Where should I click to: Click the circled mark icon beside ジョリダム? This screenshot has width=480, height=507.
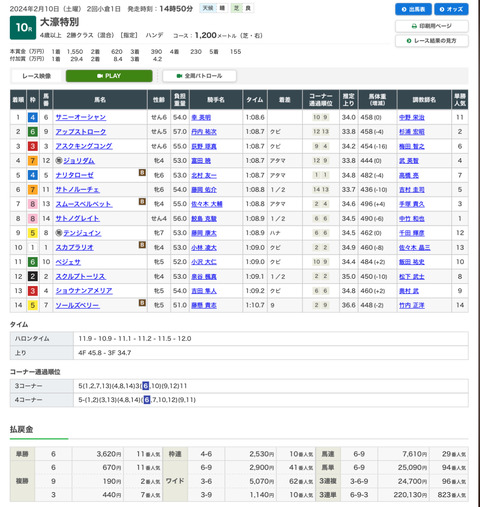[x=59, y=161]
